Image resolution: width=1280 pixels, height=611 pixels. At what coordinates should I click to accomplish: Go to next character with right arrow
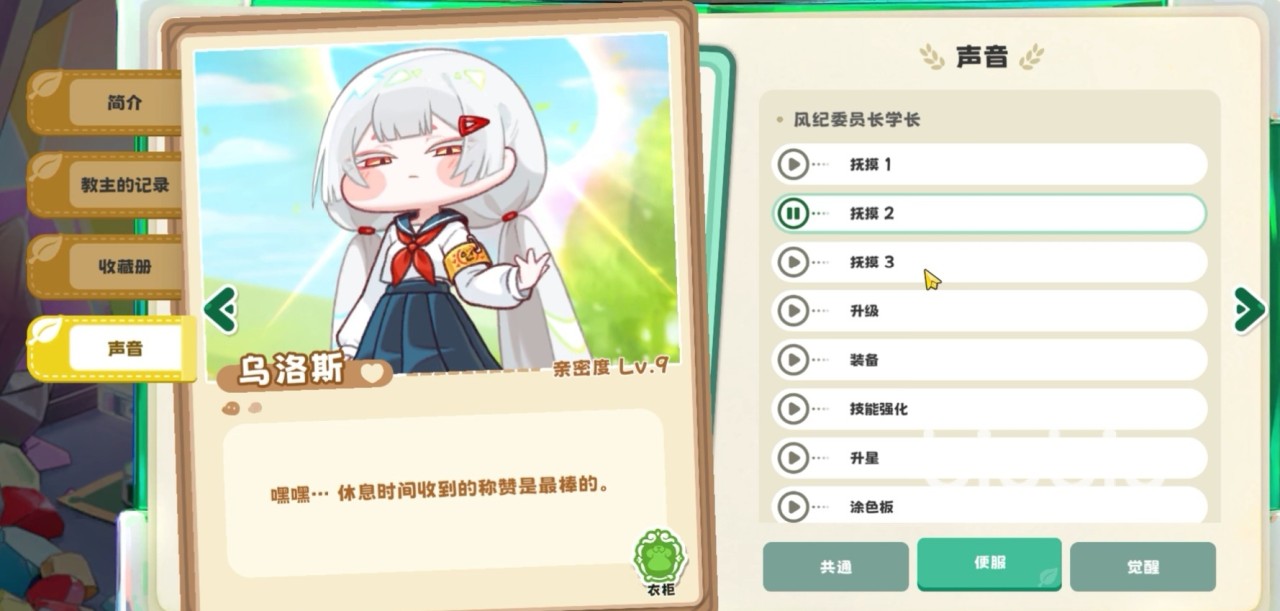point(1248,310)
